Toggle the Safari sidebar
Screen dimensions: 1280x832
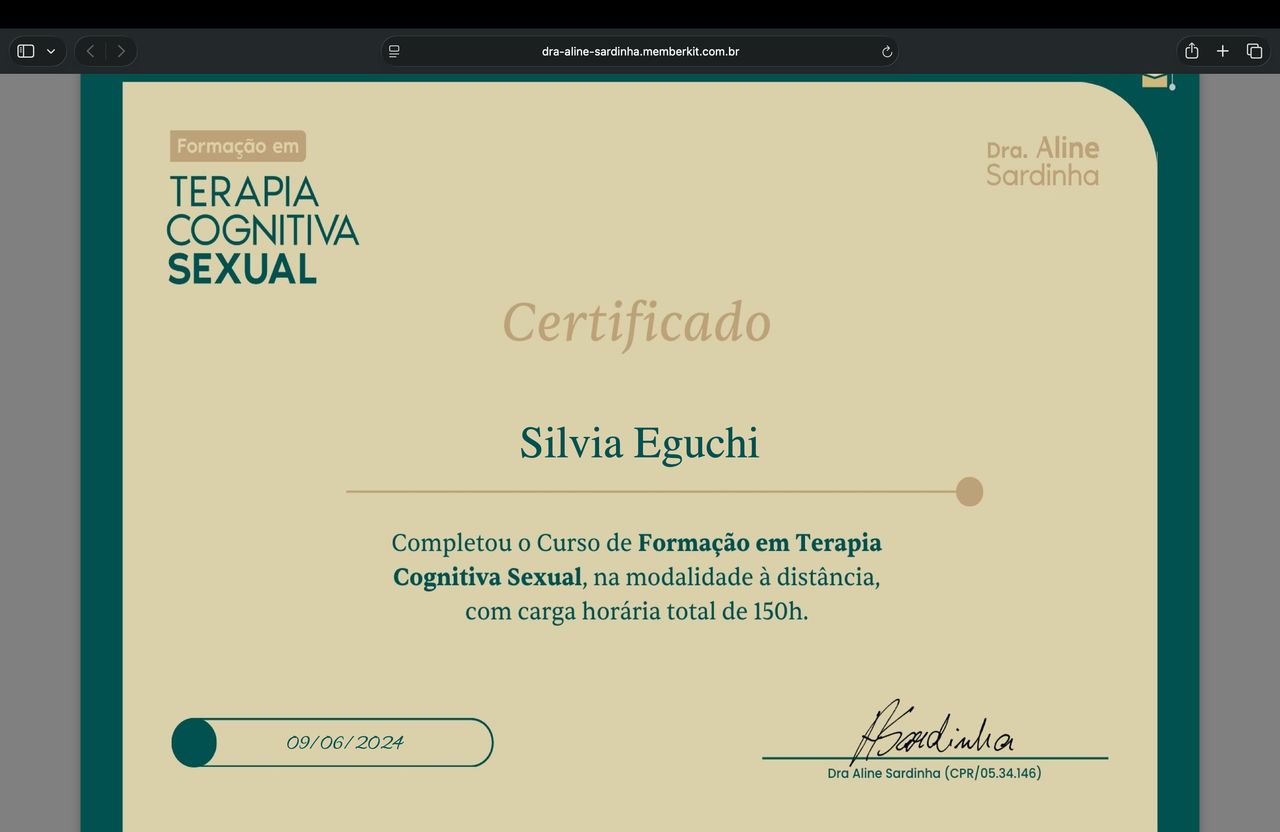click(26, 51)
